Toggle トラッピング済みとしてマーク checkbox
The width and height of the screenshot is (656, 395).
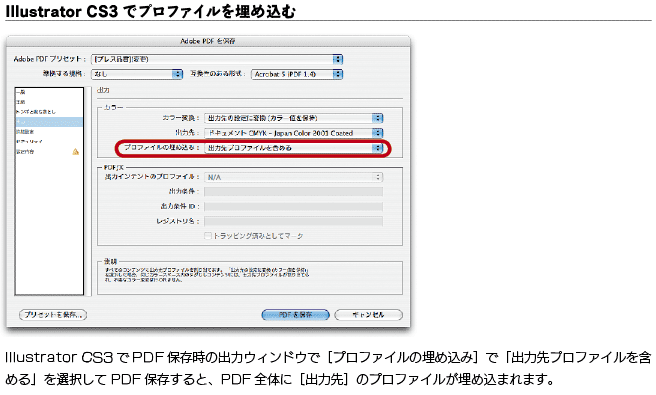click(208, 236)
